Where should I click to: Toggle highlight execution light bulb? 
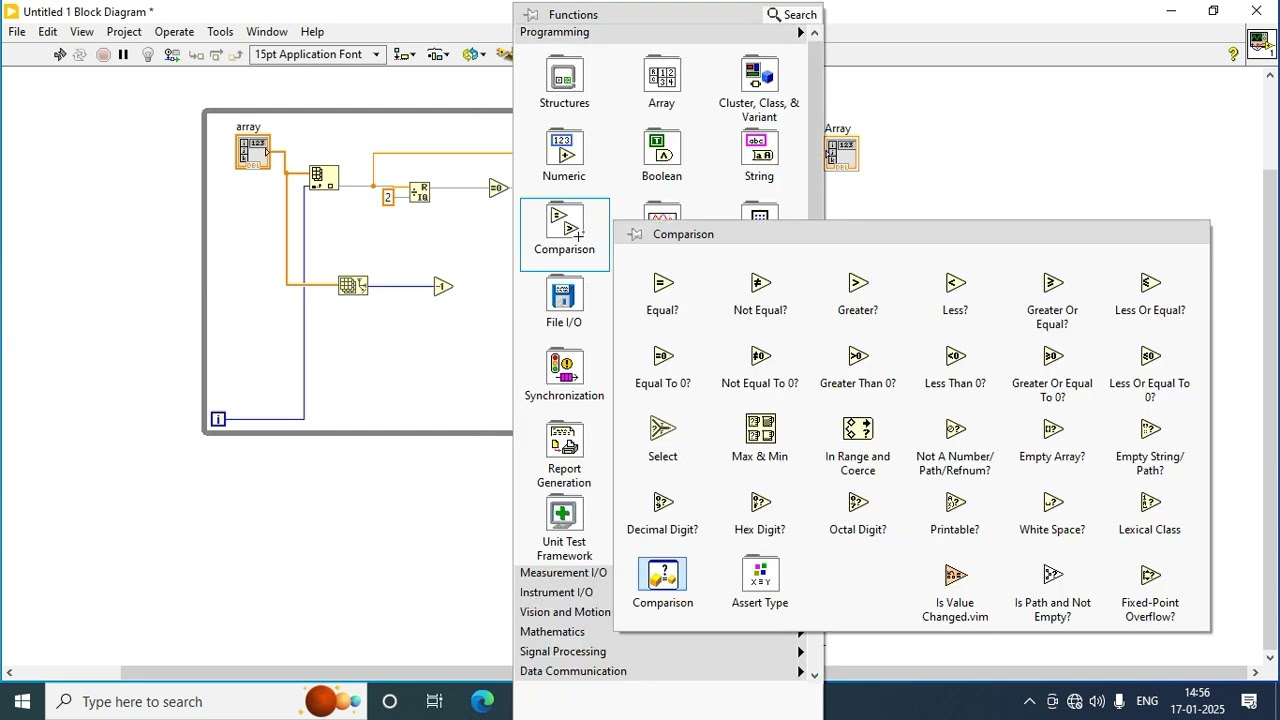pyautogui.click(x=148, y=55)
